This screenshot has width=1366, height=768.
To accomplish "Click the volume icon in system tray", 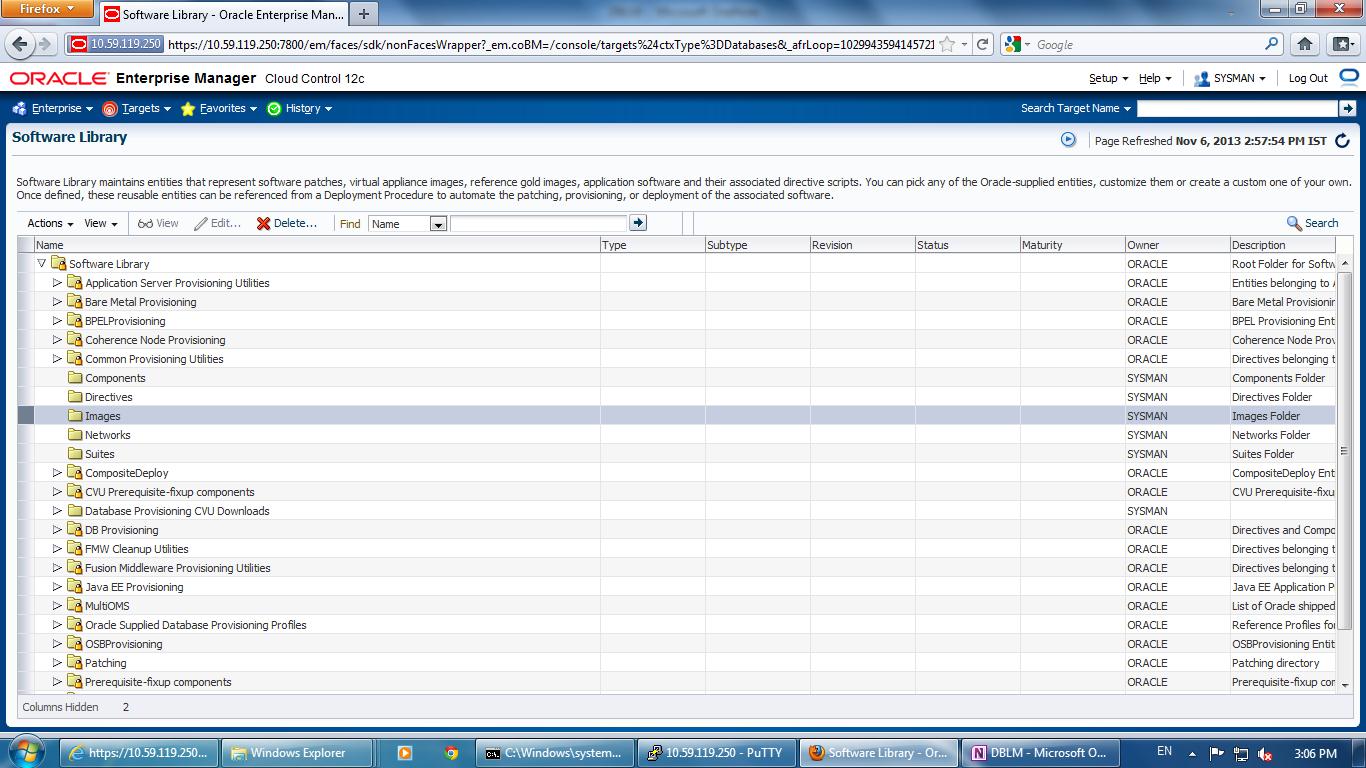I will click(x=1266, y=753).
